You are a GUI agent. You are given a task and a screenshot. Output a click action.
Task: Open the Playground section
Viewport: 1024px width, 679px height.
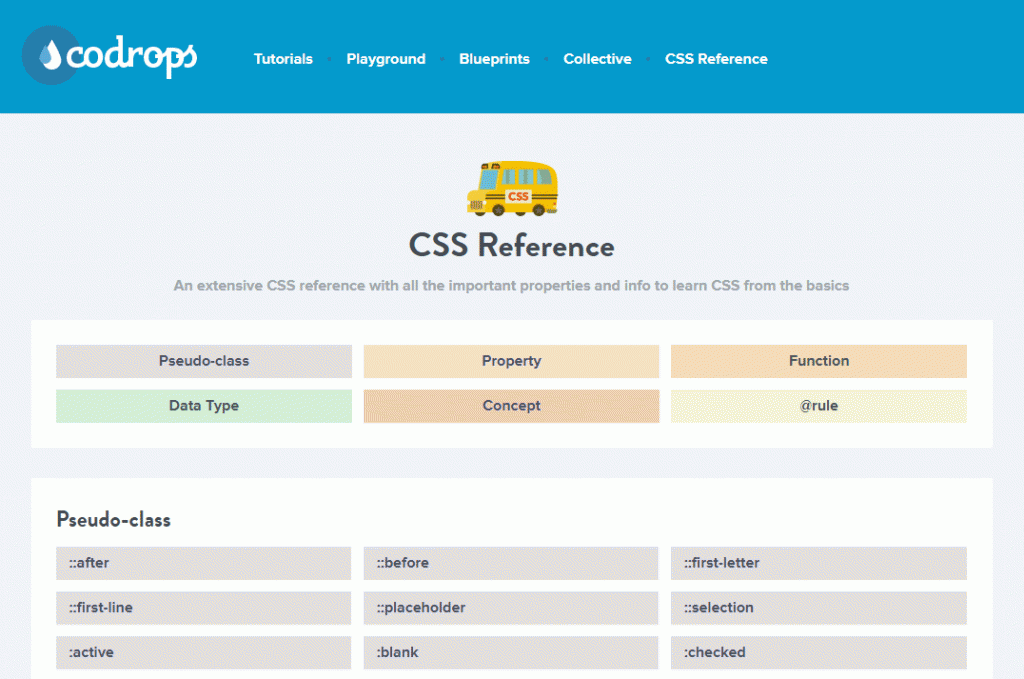(386, 58)
